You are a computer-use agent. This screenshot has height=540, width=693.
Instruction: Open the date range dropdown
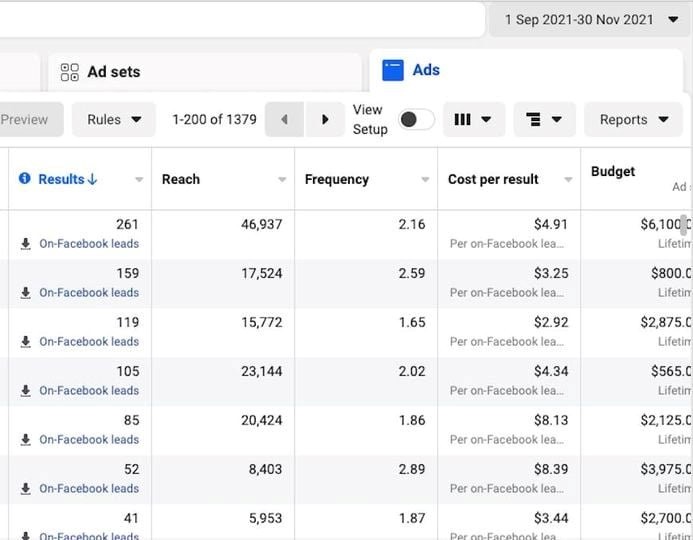click(590, 19)
